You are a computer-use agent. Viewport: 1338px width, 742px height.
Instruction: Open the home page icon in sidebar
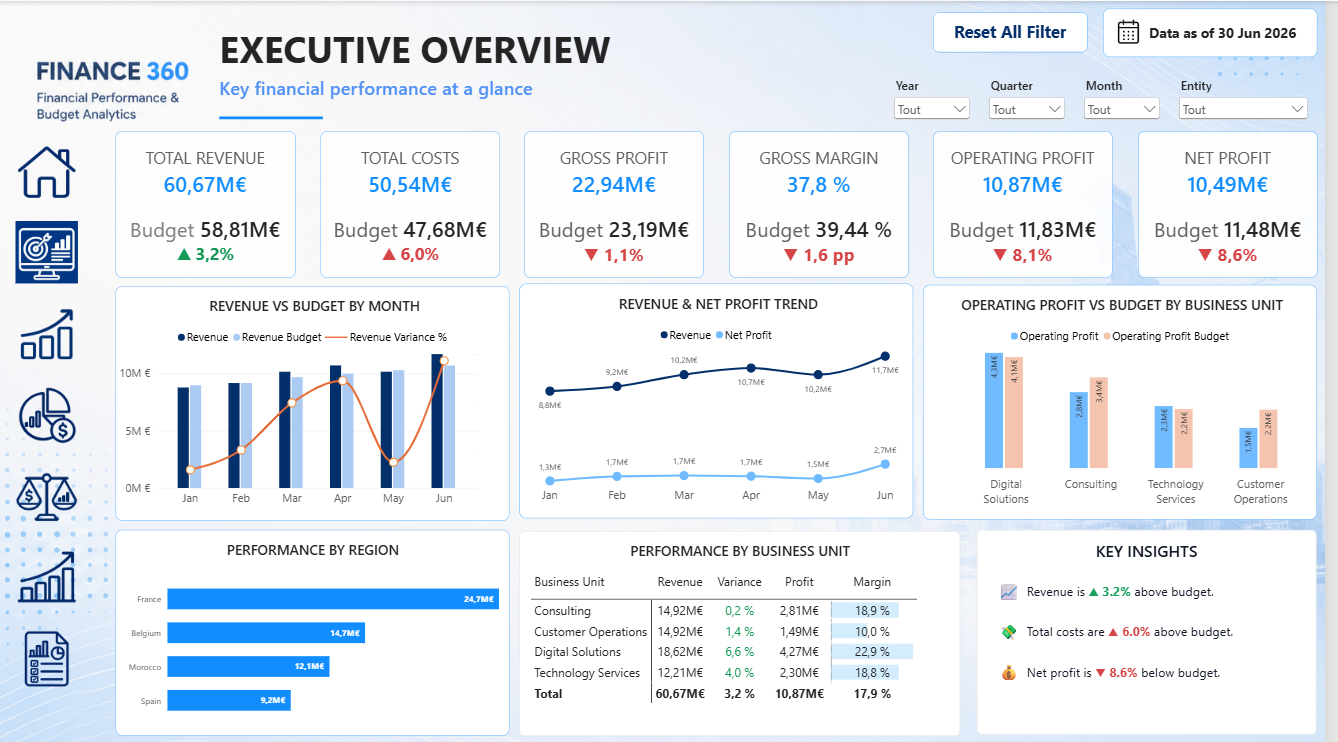pos(47,172)
